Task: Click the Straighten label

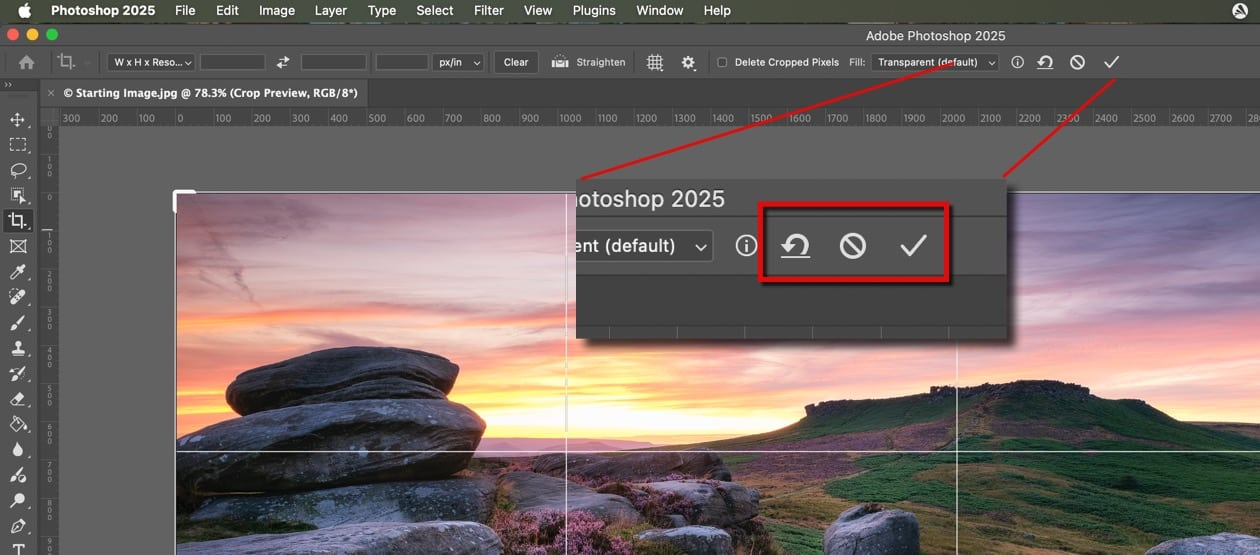Action: click(601, 62)
